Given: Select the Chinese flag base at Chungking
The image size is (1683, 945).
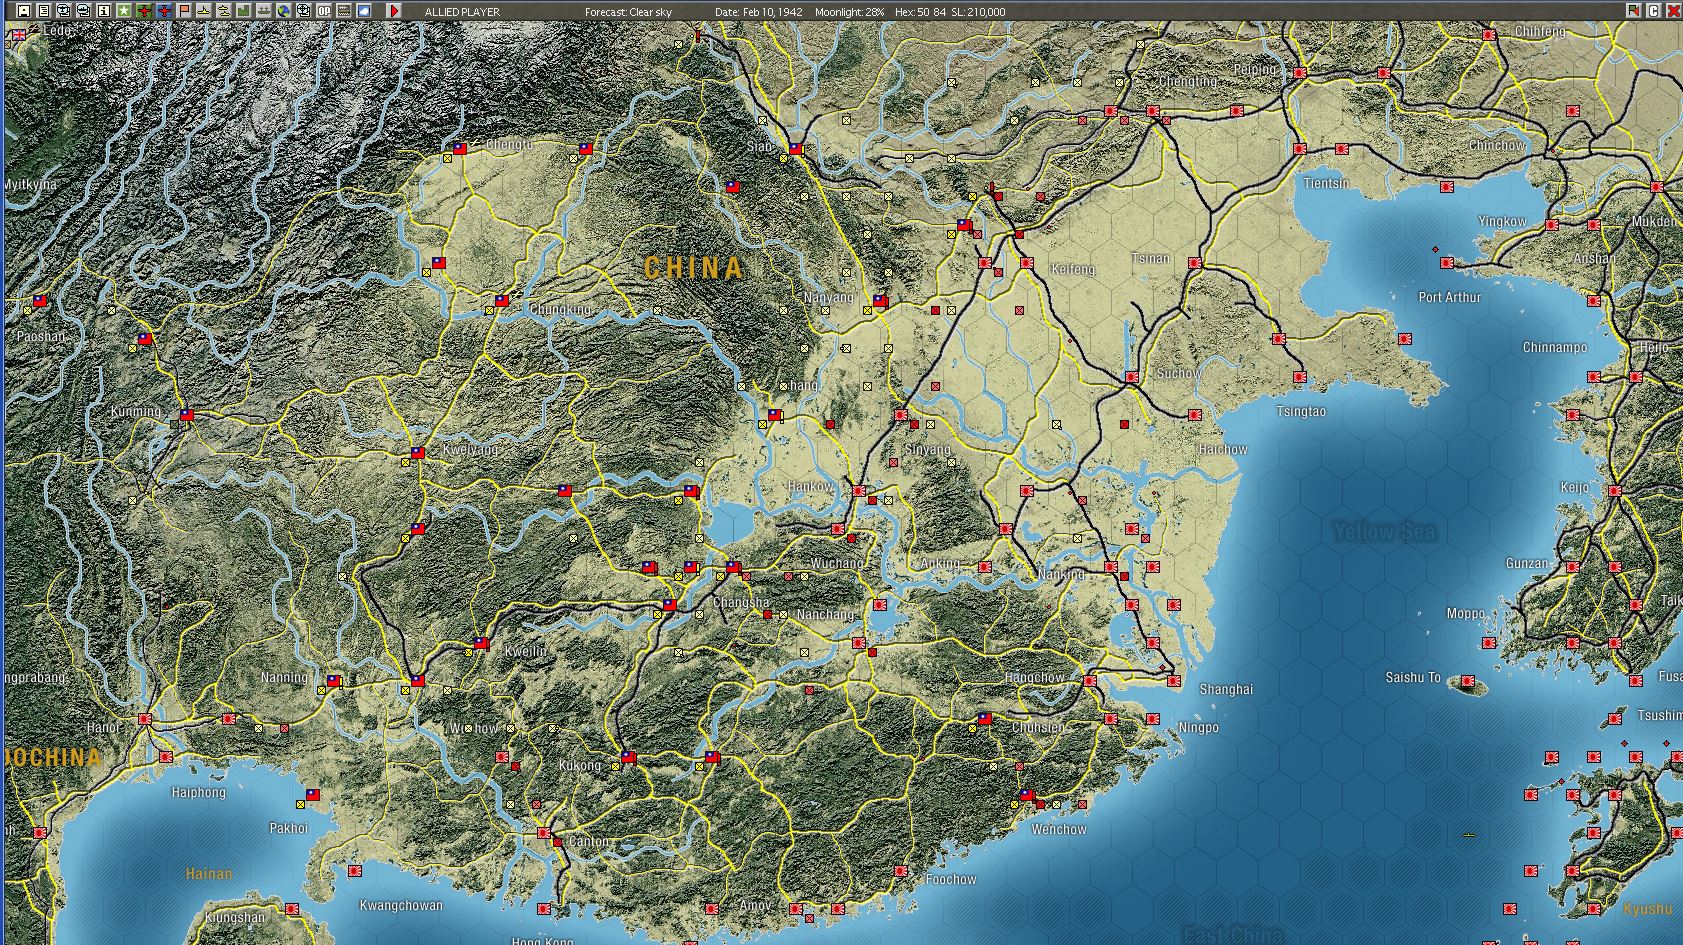Looking at the screenshot, I should click(x=502, y=300).
